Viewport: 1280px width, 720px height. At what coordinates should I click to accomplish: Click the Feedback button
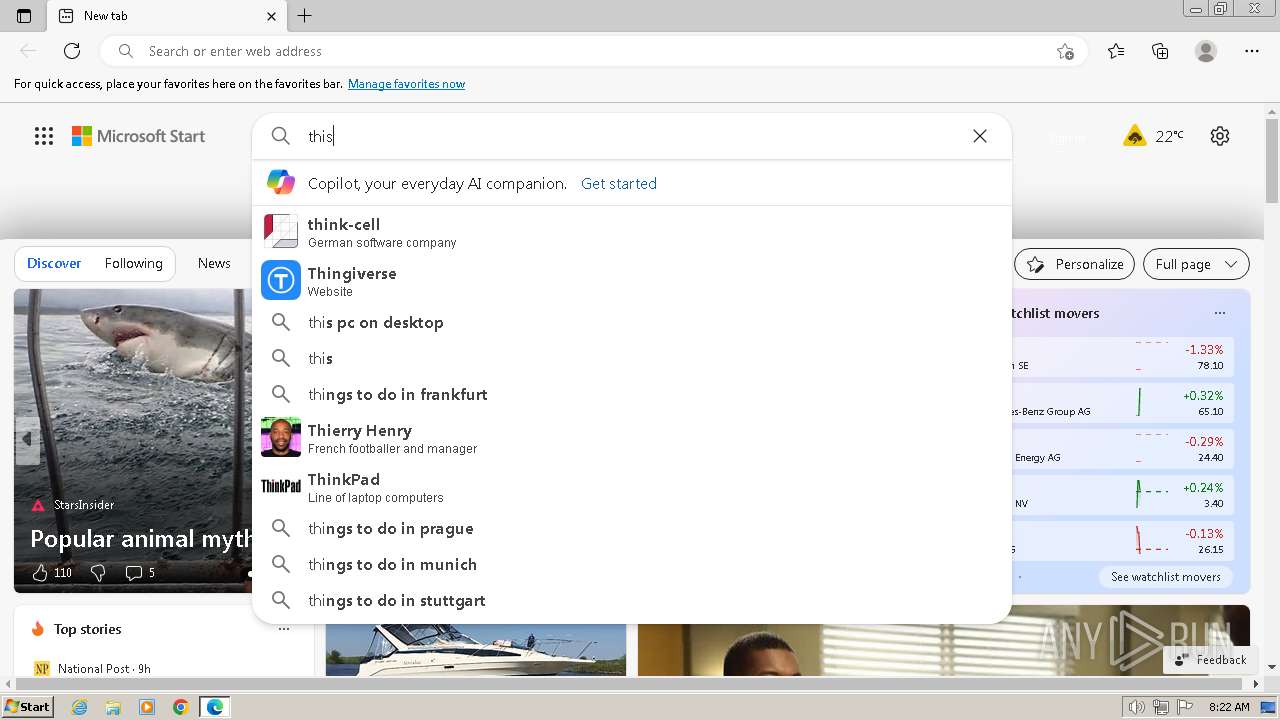(1210, 660)
